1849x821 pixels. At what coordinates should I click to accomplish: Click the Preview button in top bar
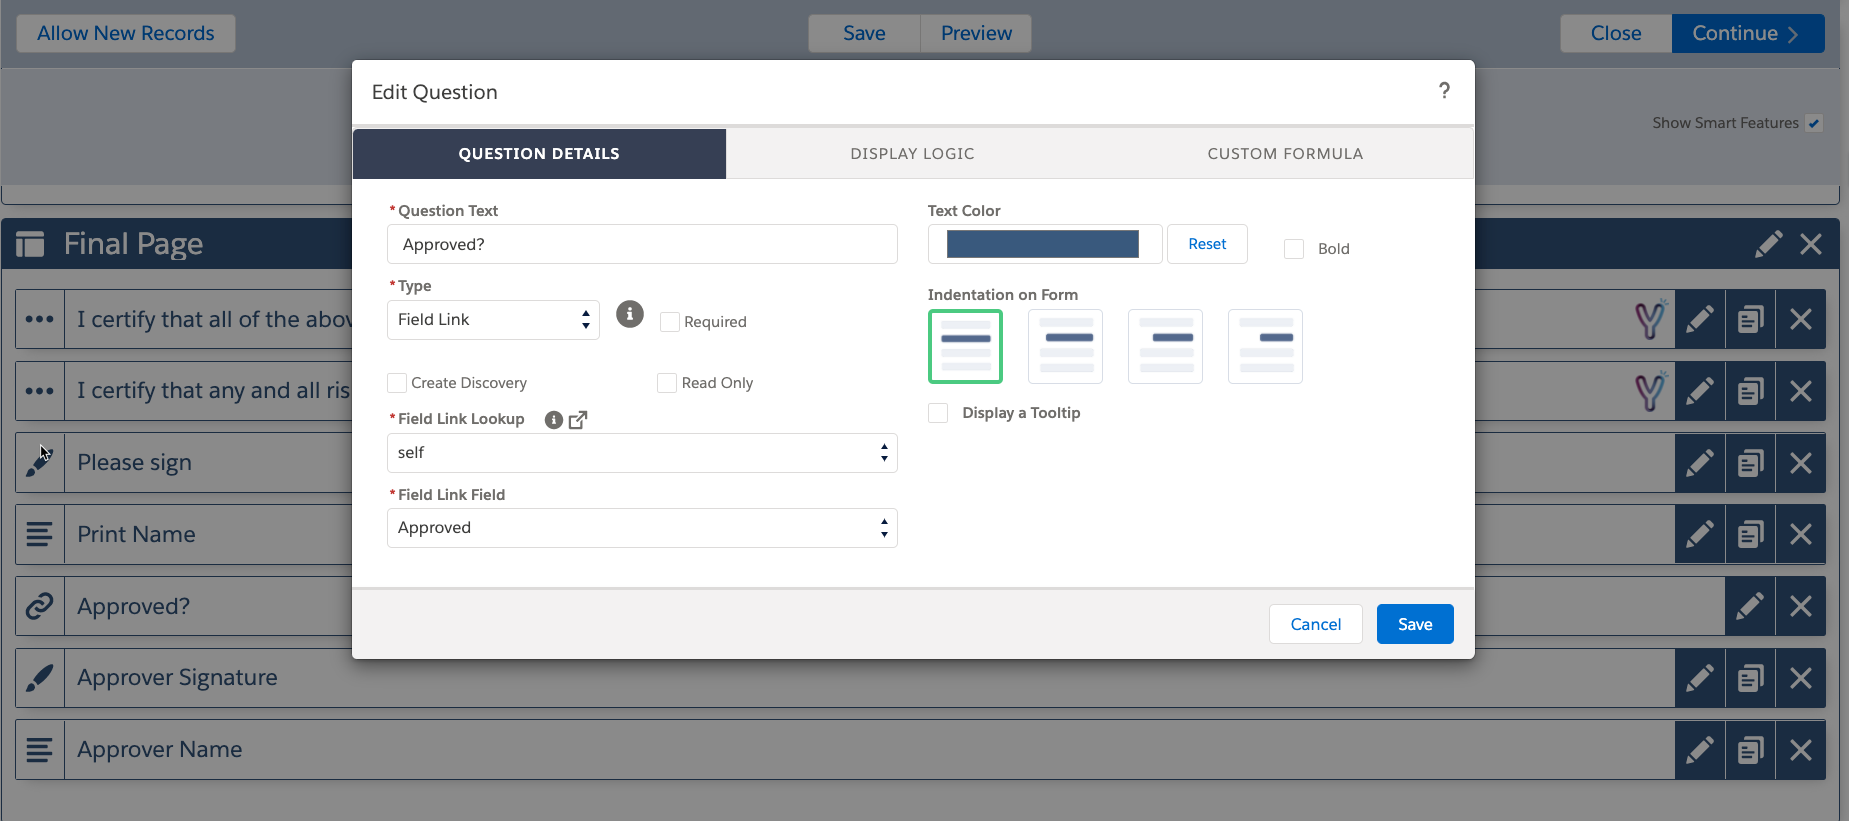tap(976, 33)
